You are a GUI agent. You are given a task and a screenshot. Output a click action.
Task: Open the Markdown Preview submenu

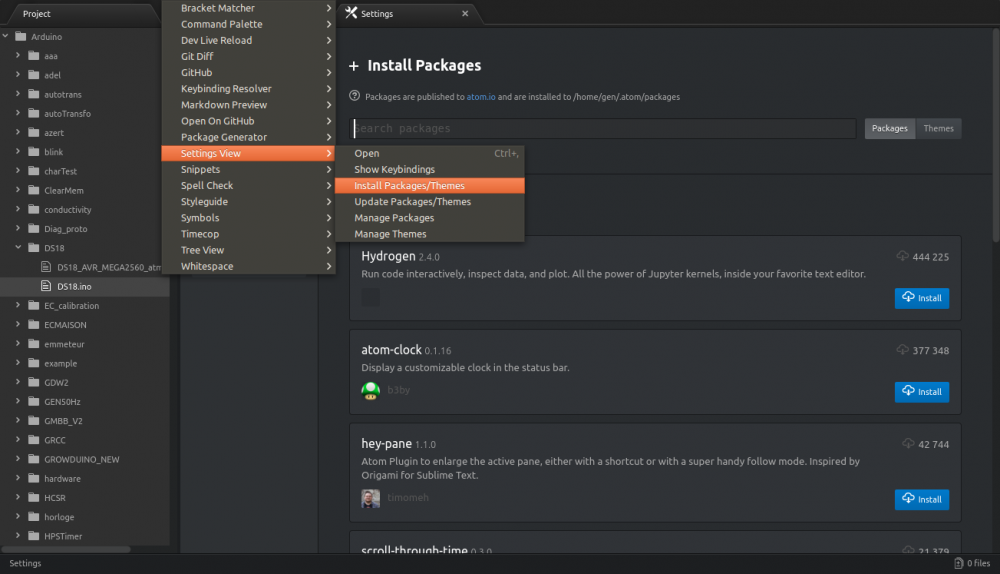click(x=249, y=105)
